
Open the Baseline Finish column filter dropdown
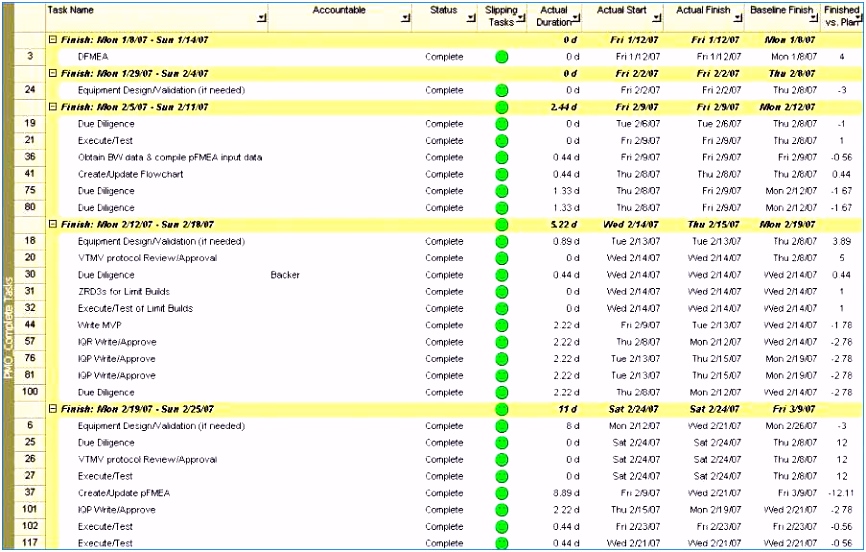[813, 18]
